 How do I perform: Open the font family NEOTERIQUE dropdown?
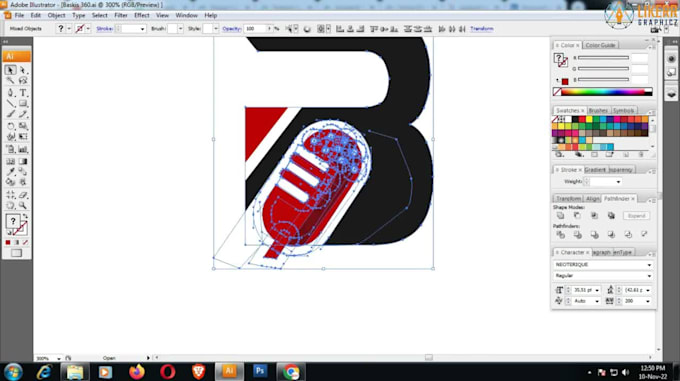649,264
